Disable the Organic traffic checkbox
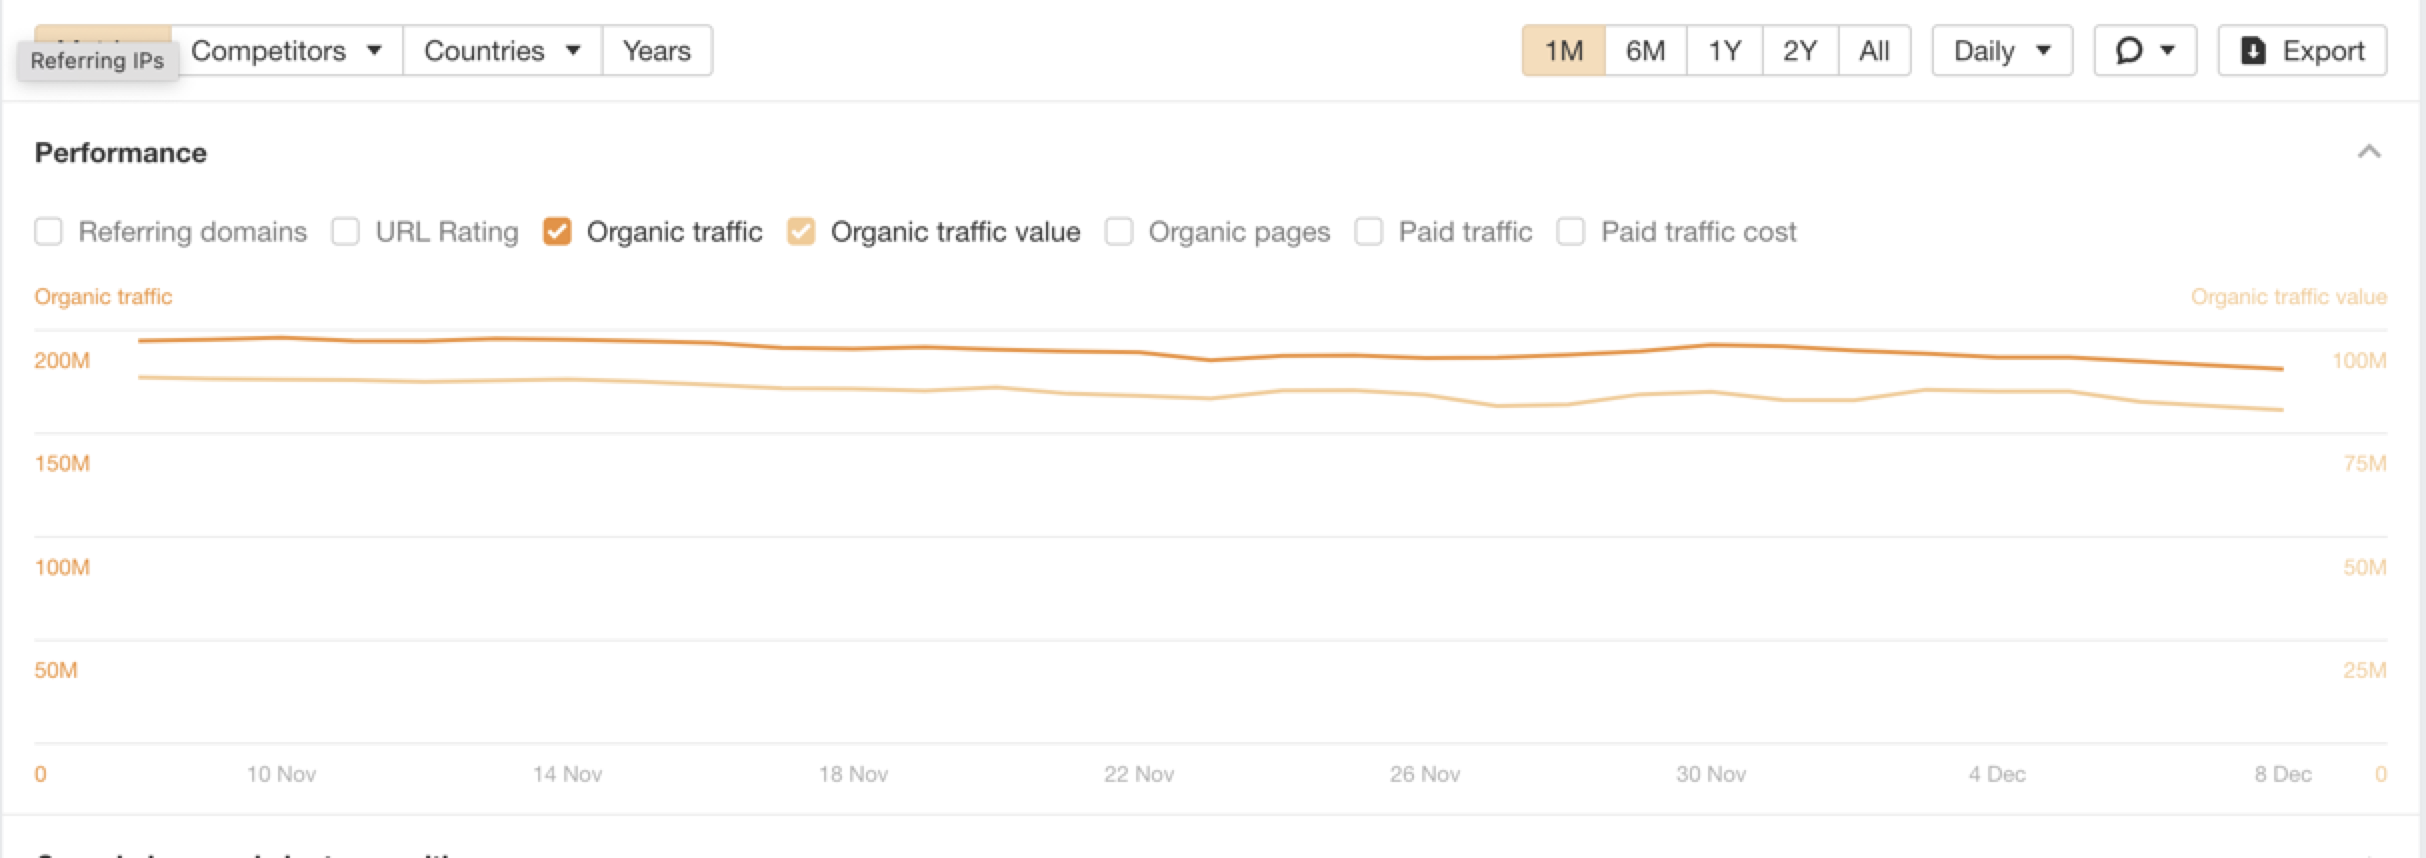The height and width of the screenshot is (858, 2426). click(557, 231)
